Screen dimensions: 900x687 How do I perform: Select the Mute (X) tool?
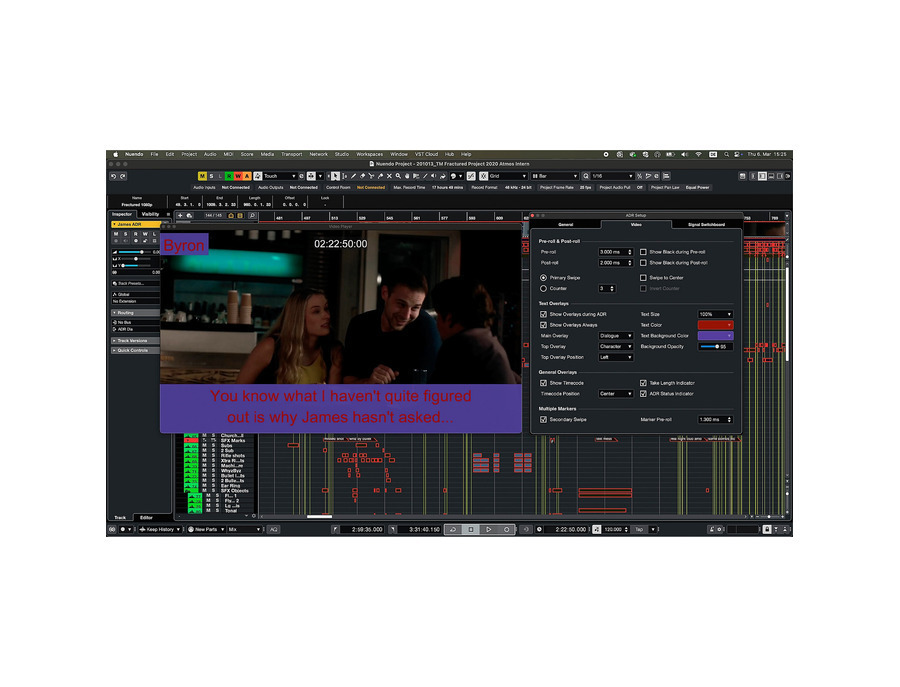389,176
